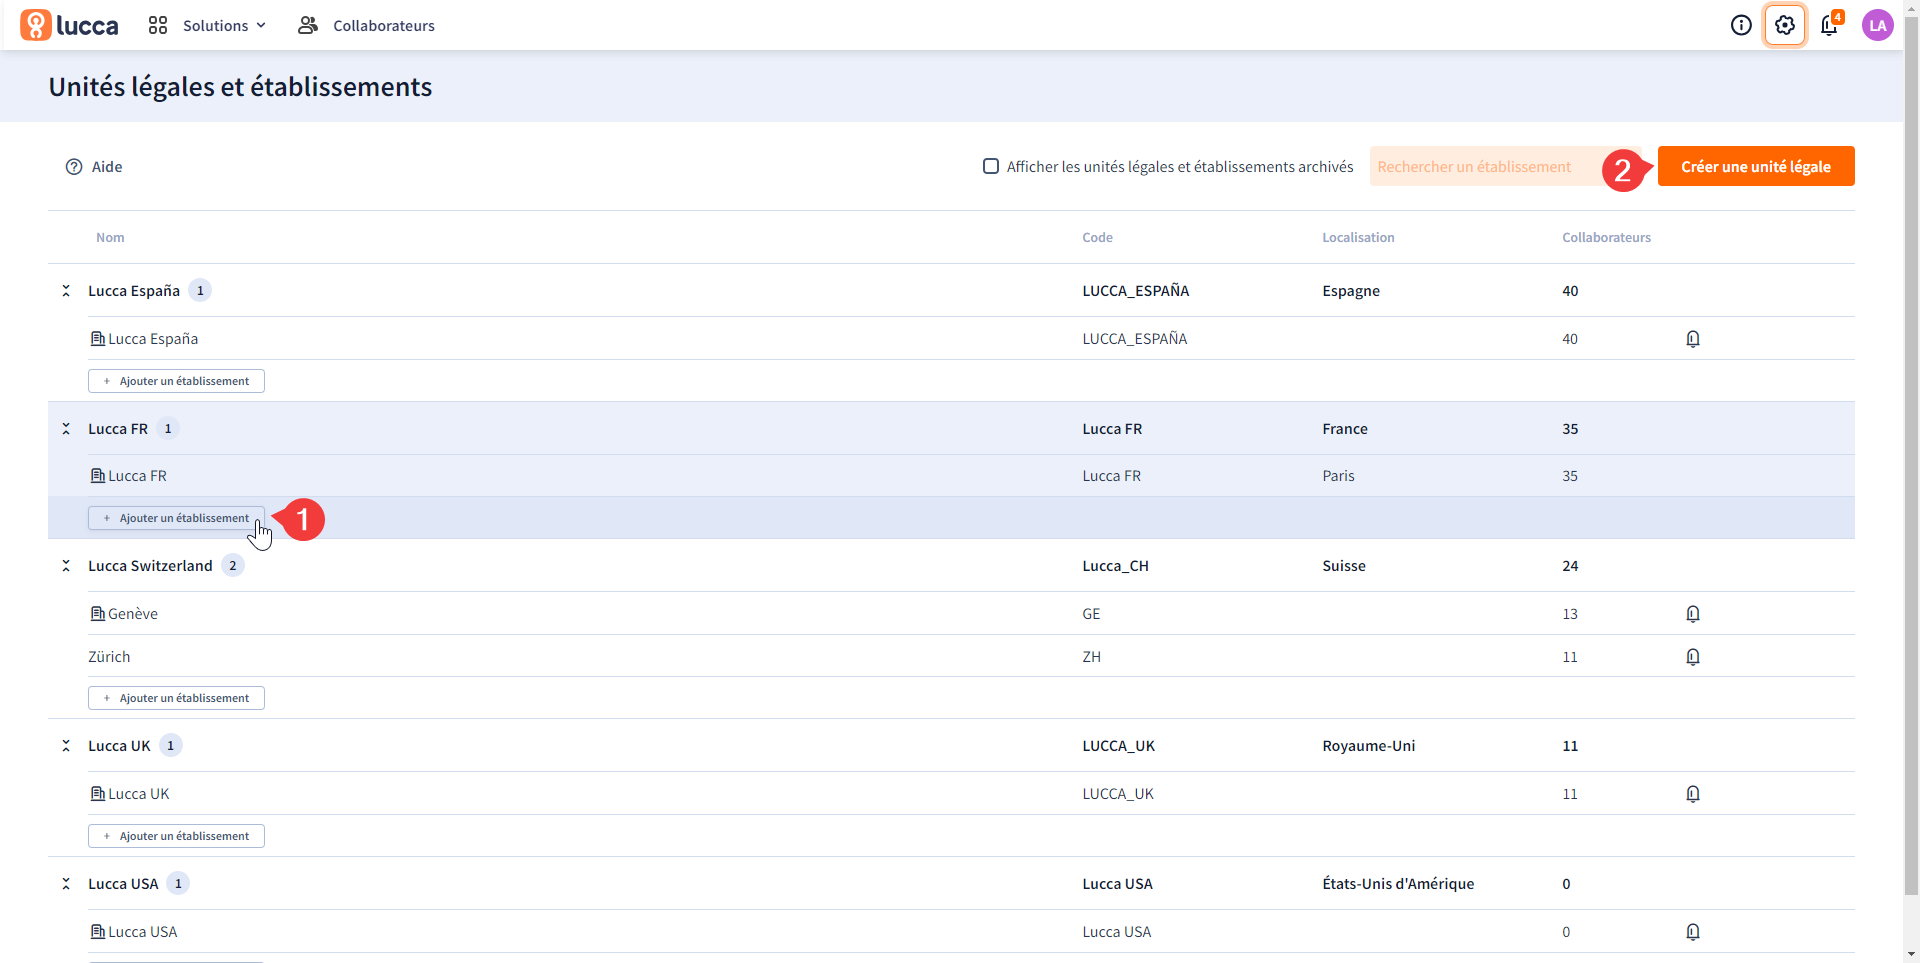1920x963 pixels.
Task: Click the Paris localisation cell
Action: tap(1338, 476)
